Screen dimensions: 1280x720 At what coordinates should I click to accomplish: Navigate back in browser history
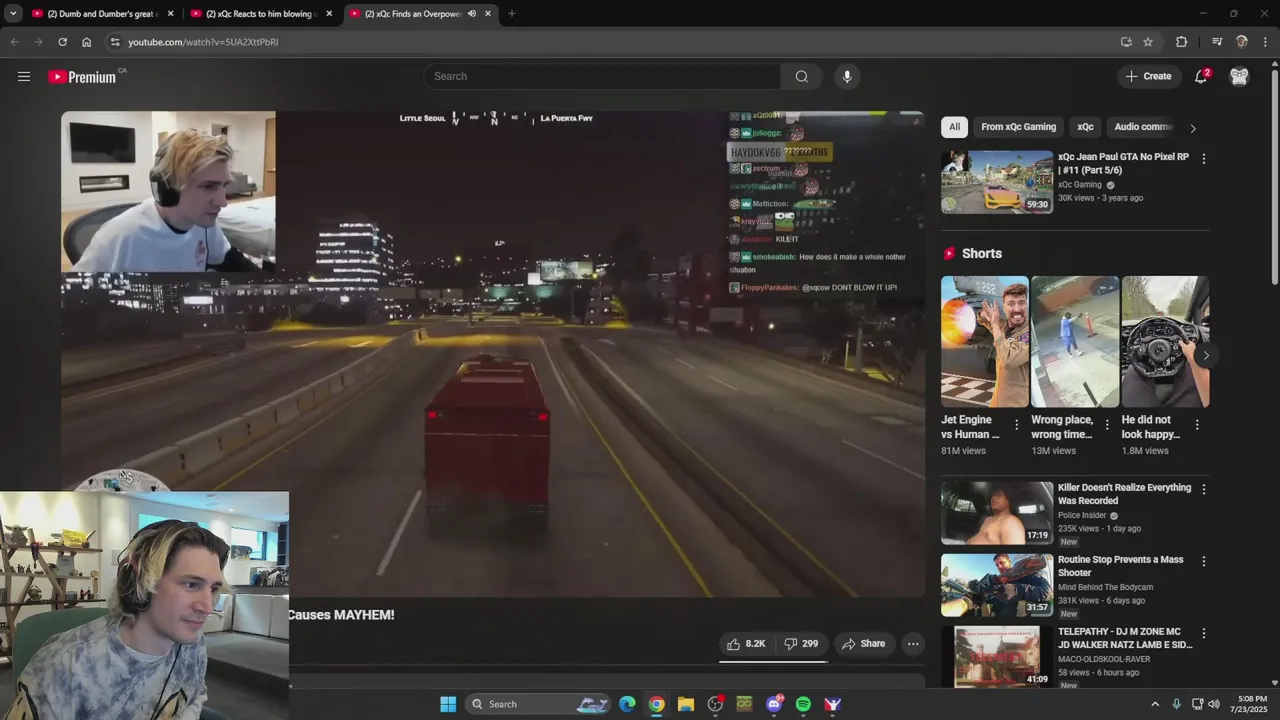[14, 42]
